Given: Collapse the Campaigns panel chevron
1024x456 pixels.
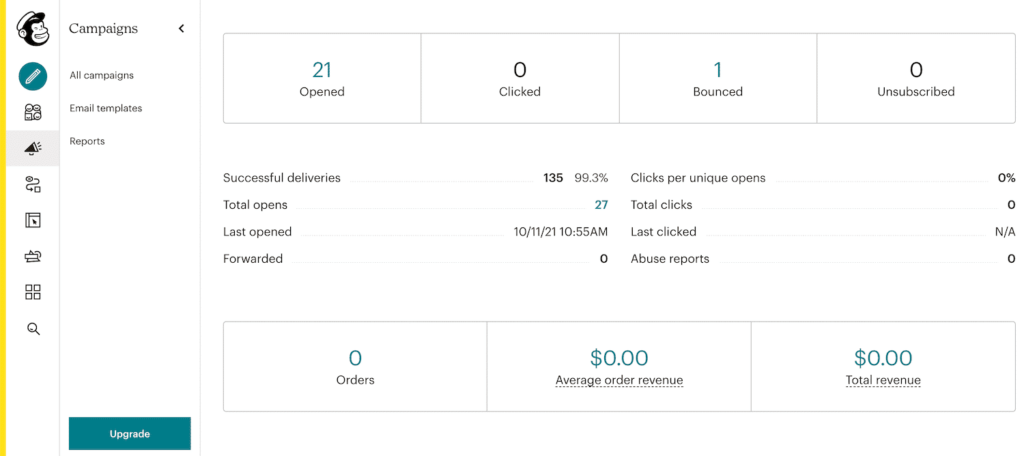Looking at the screenshot, I should 181,29.
